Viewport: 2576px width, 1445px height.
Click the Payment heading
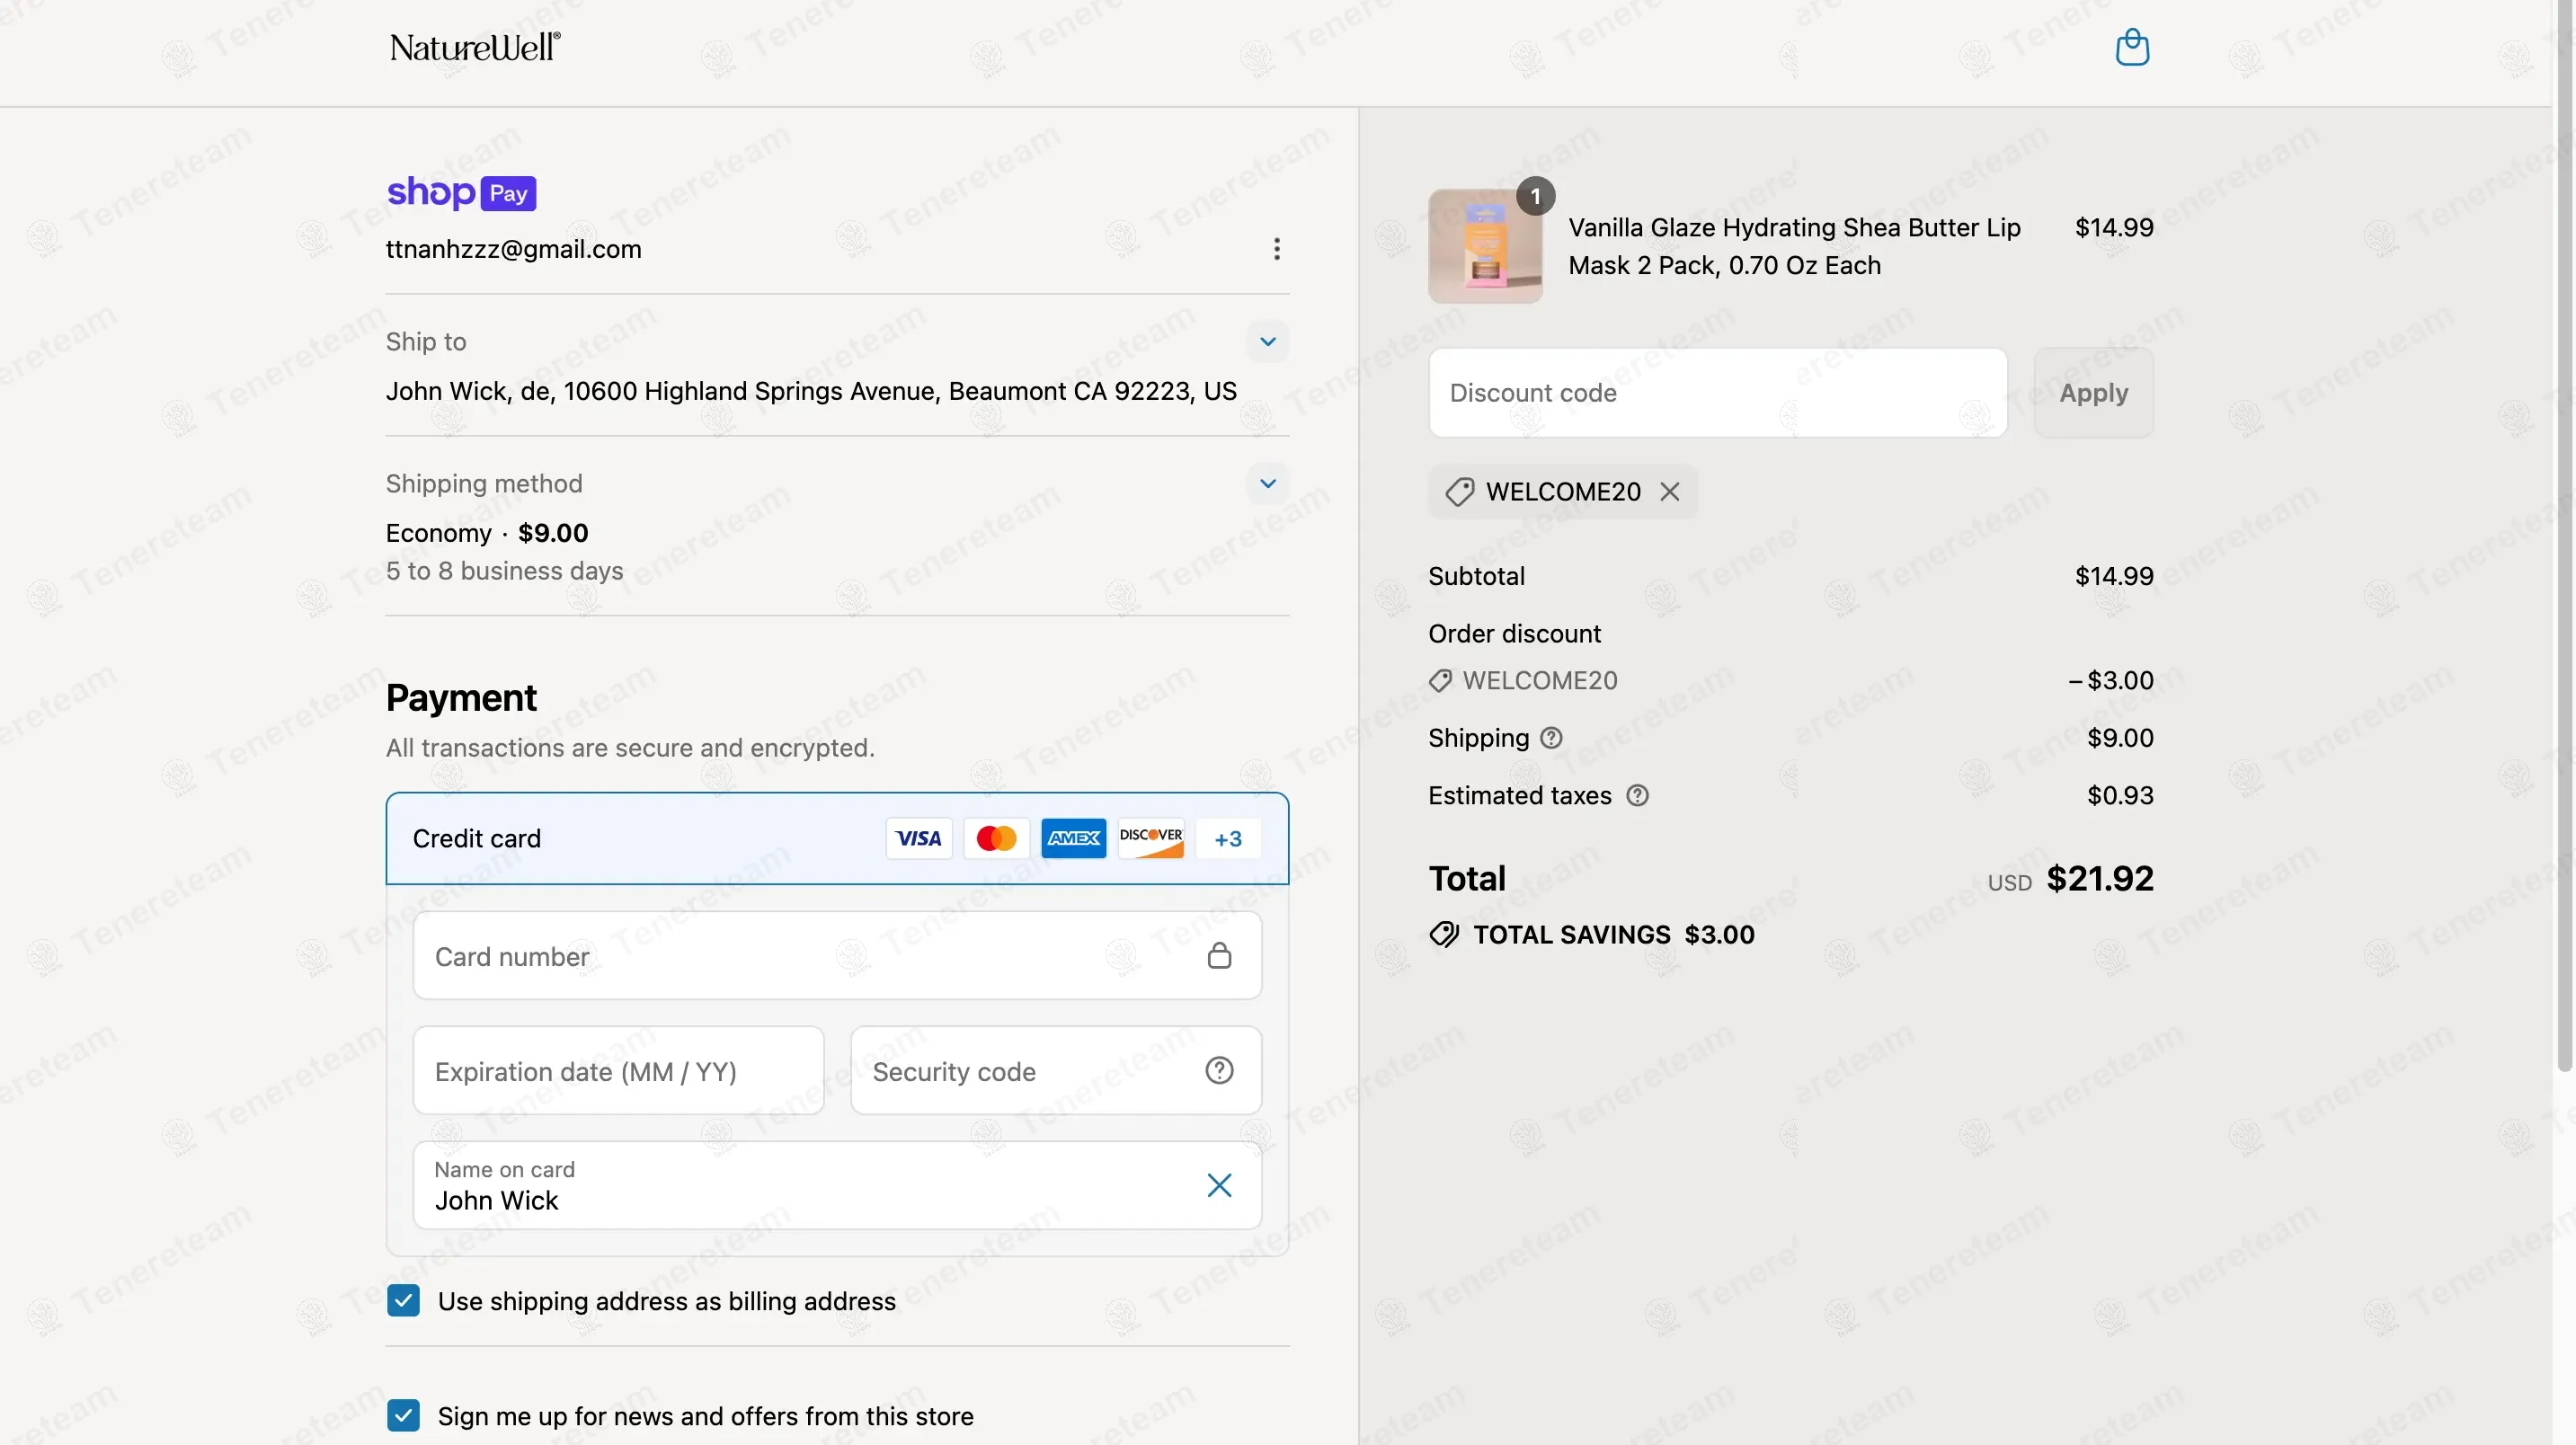pos(461,697)
